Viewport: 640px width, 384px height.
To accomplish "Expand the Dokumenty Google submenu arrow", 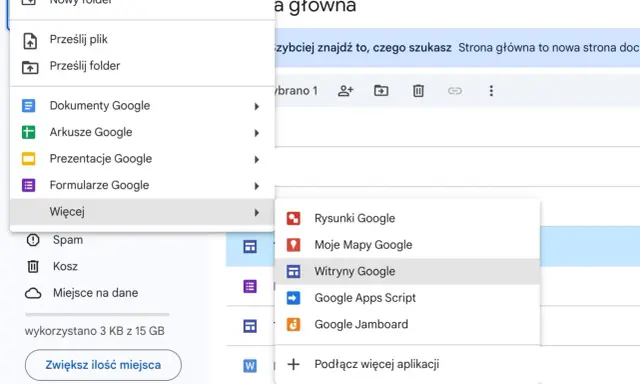I will [x=257, y=107].
